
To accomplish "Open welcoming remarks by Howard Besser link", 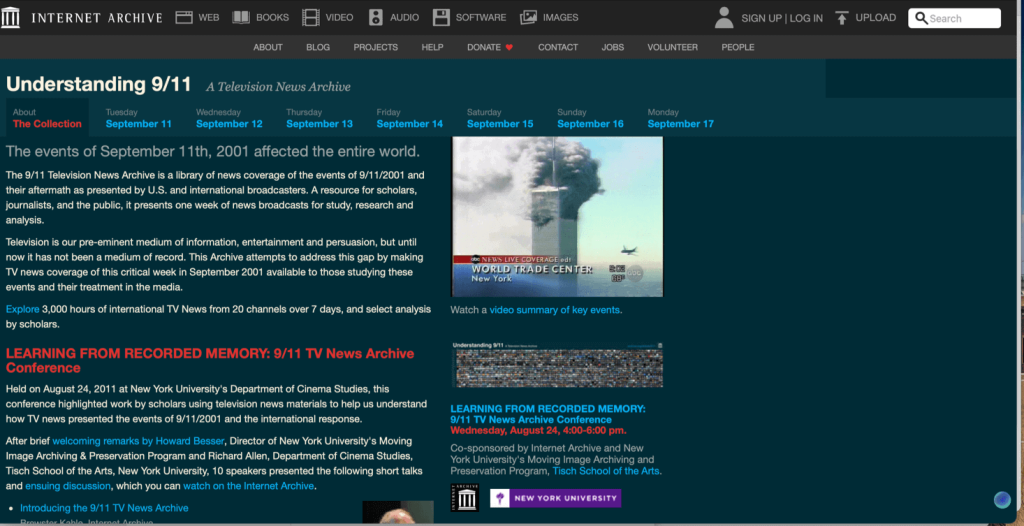I will 138,441.
